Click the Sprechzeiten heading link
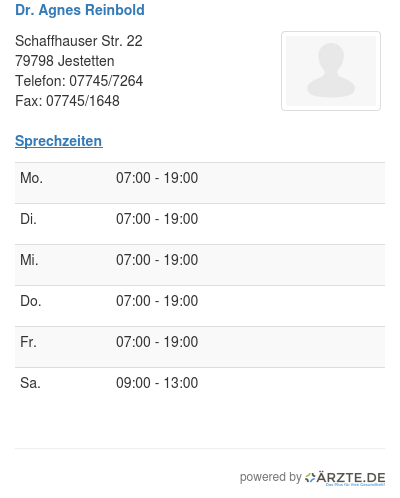The image size is (400, 498). click(59, 141)
